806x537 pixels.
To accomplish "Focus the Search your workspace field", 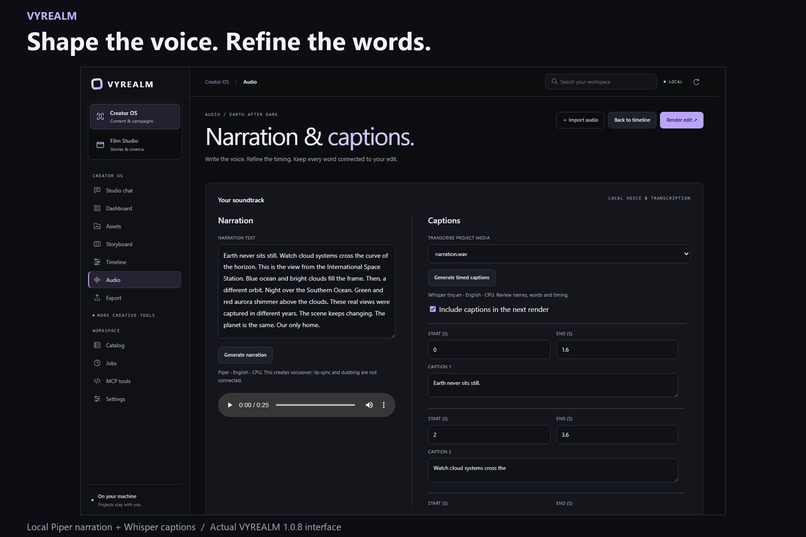I will pos(601,82).
